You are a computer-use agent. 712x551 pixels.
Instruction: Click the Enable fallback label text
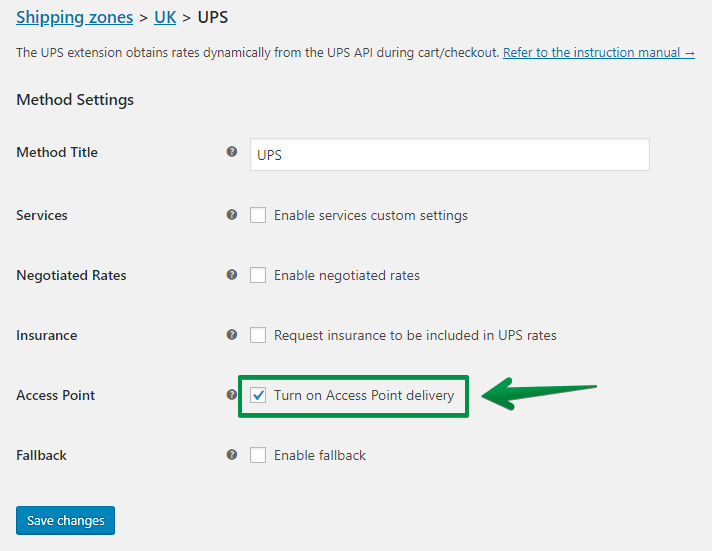click(320, 455)
